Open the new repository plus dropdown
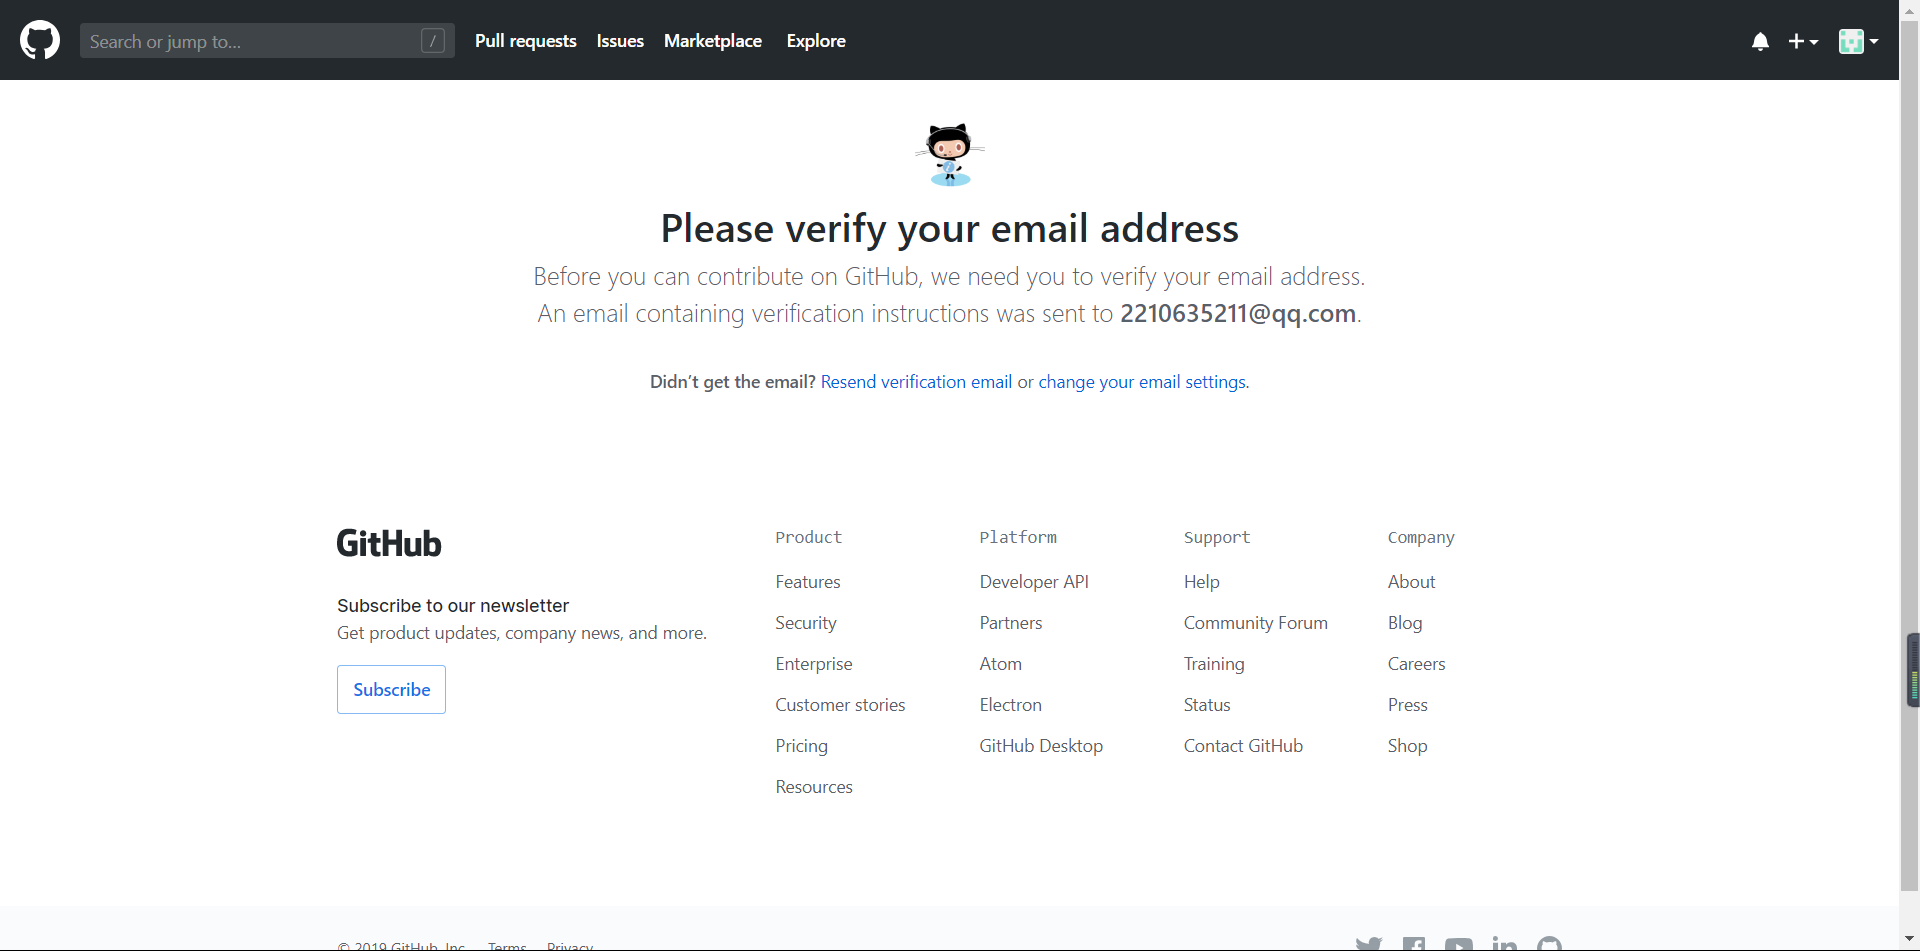The height and width of the screenshot is (951, 1920). point(1803,41)
